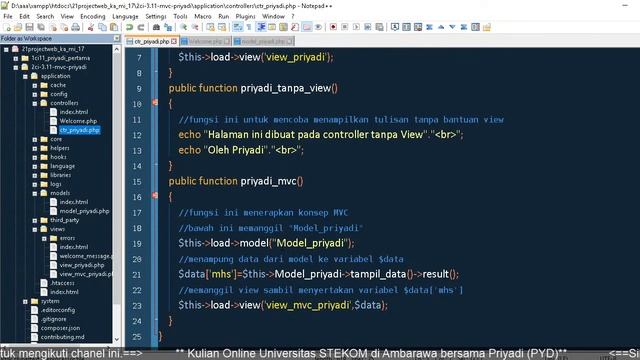Click the Stop Recording macro icon
Viewport: 640px width, 360px height.
tap(344, 27)
